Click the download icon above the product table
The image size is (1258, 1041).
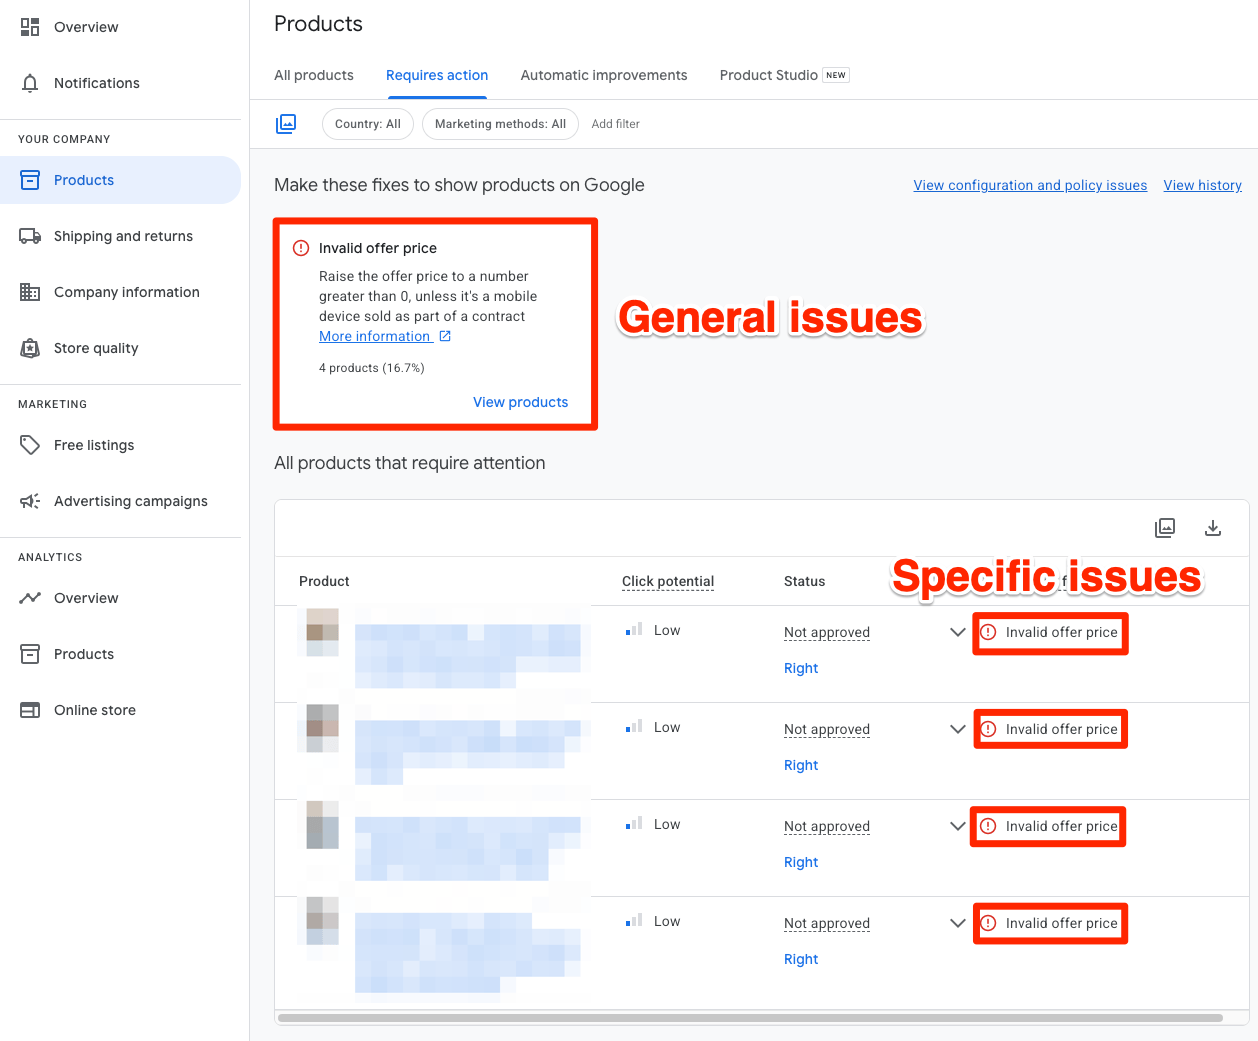coord(1212,528)
